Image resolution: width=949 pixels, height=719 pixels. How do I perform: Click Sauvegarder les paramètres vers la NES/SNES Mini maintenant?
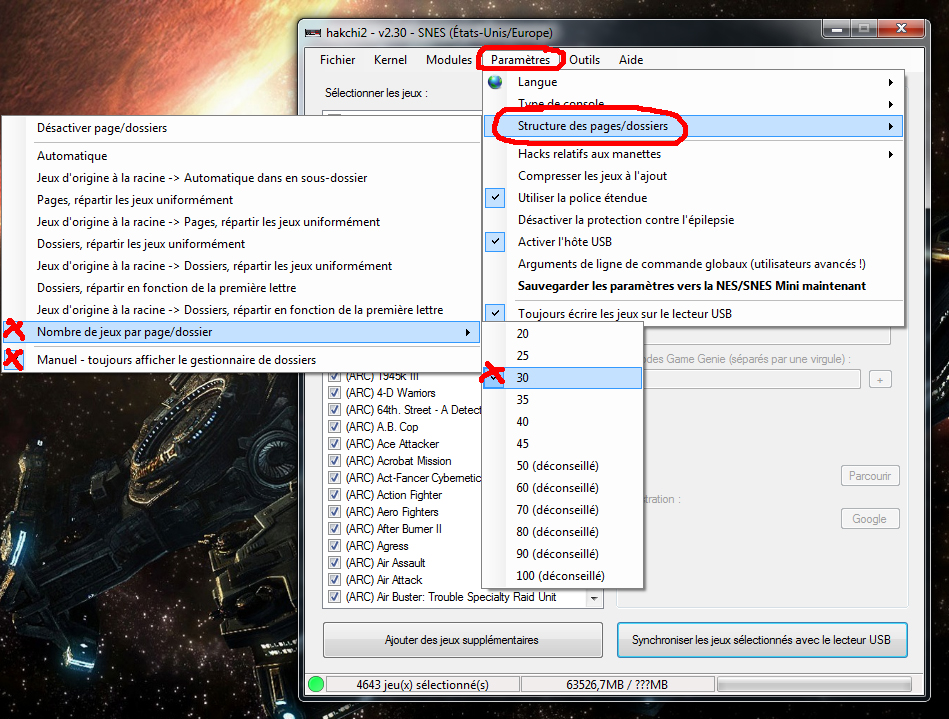[x=693, y=286]
